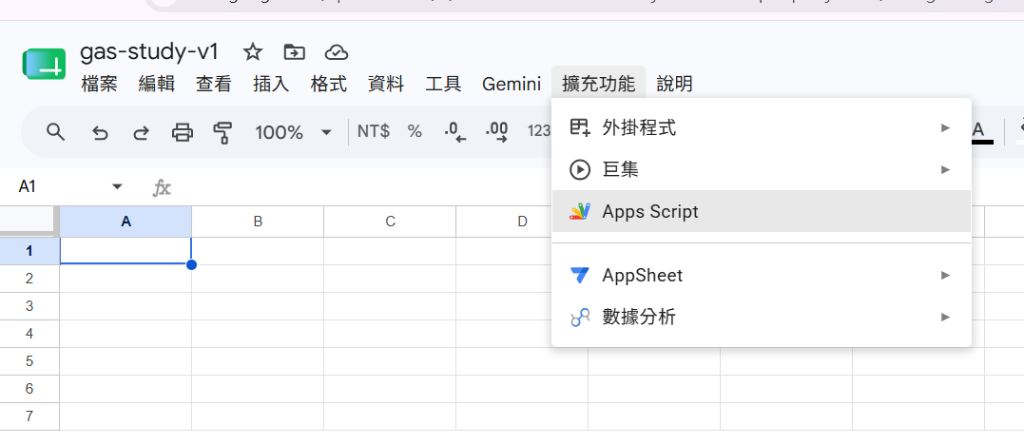Click the fill handle on cell A1
This screenshot has width=1024, height=431.
(191, 264)
